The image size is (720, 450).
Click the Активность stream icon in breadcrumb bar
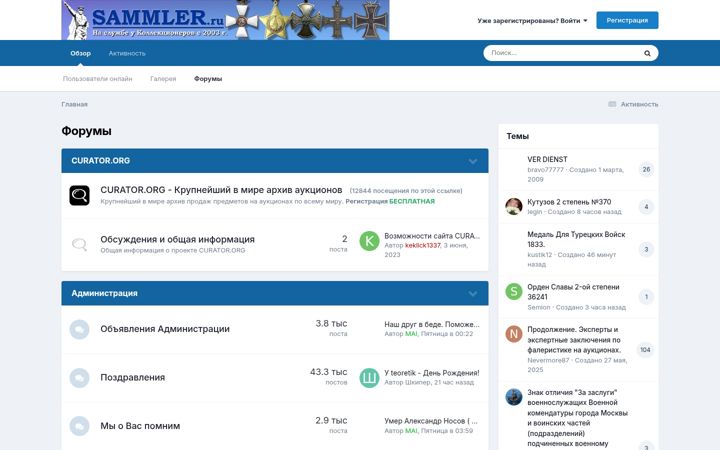coord(612,104)
